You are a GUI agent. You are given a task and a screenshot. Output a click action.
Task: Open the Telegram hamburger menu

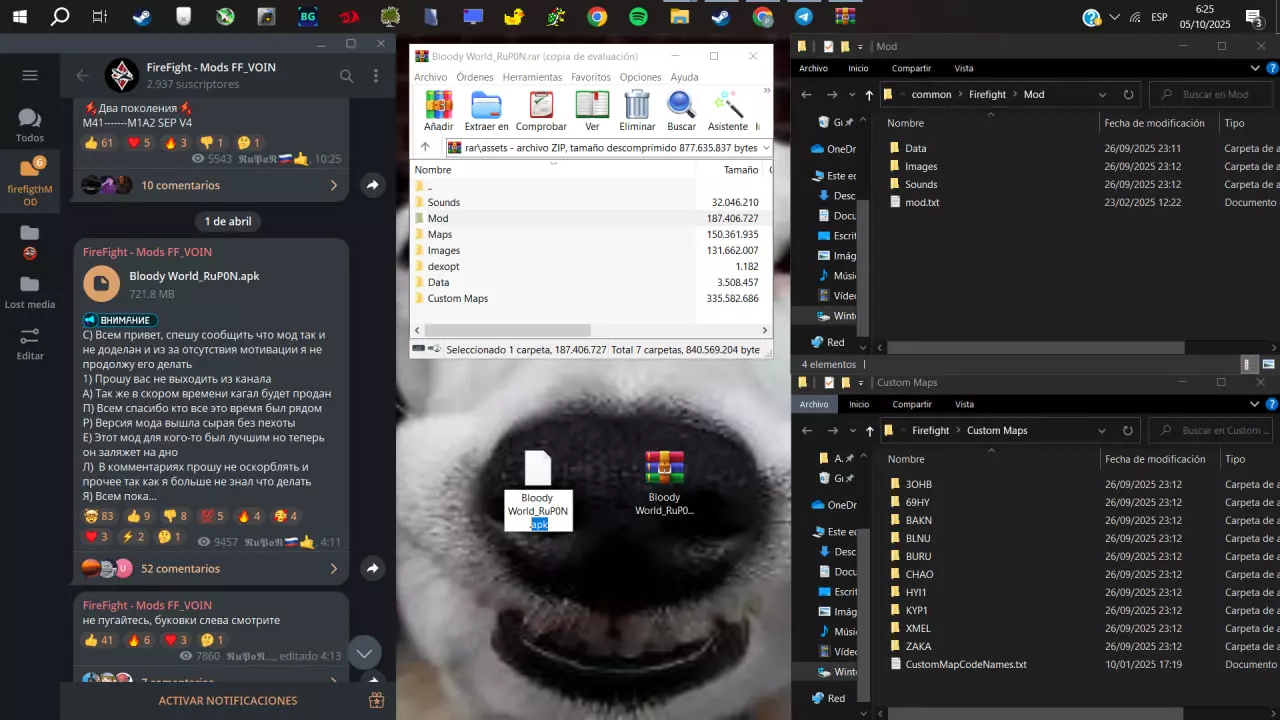(x=30, y=75)
